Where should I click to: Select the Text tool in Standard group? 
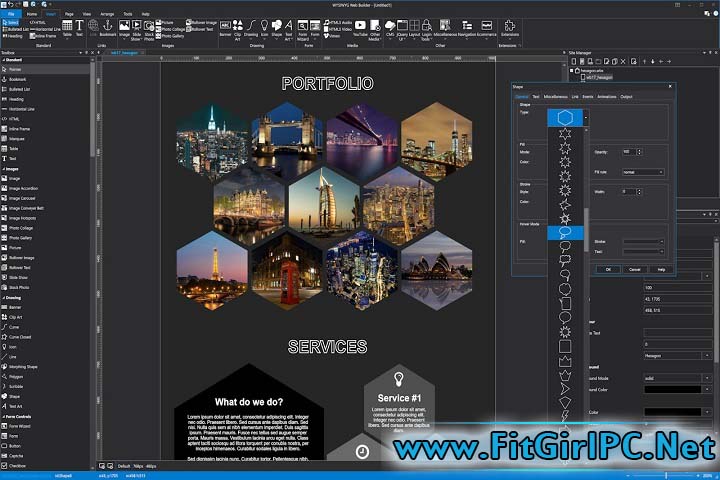80,27
